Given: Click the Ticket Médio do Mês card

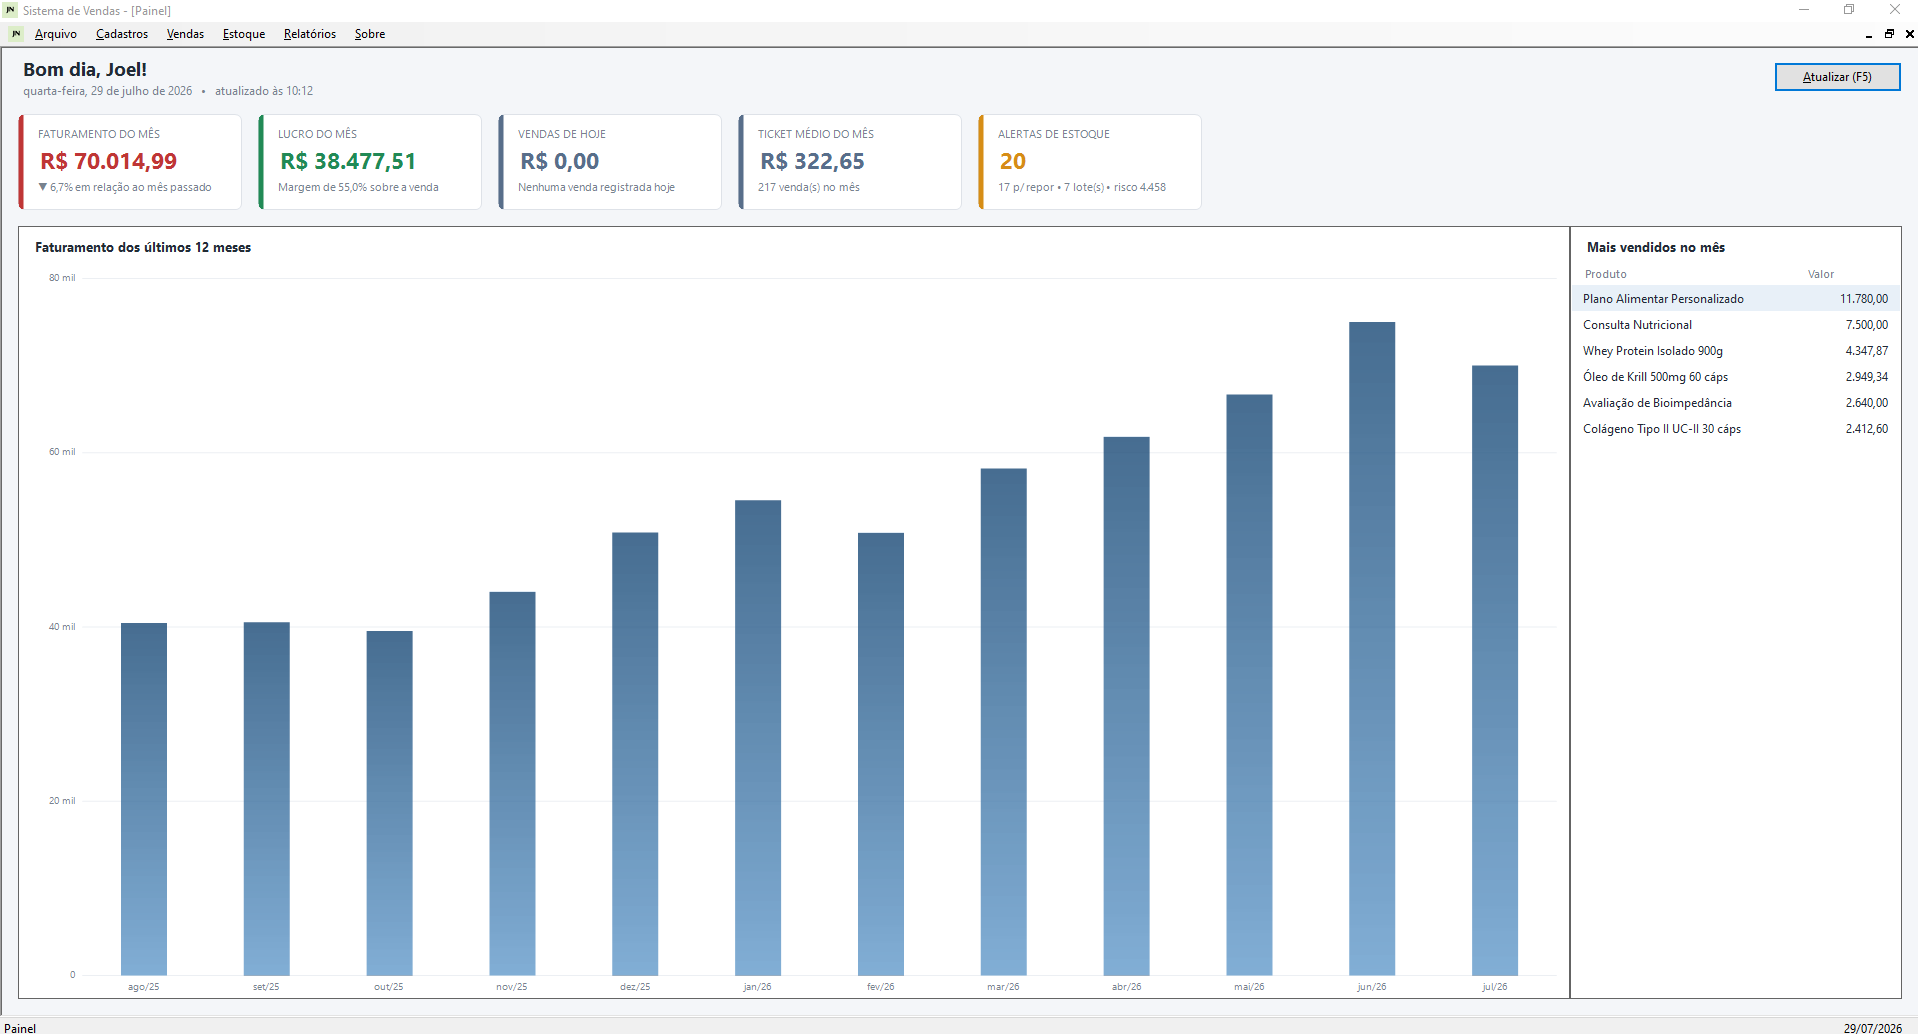Looking at the screenshot, I should tap(850, 162).
